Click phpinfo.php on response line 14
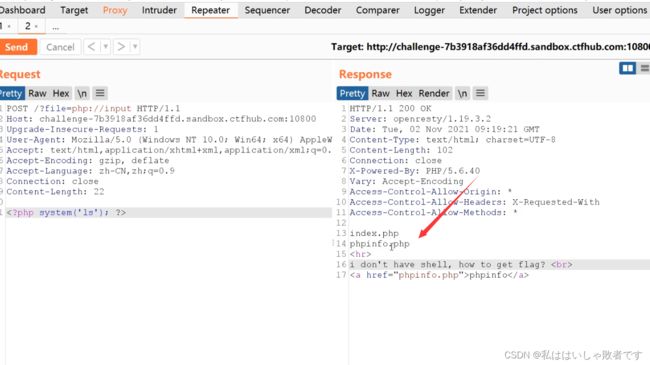This screenshot has width=650, height=365. tap(379, 244)
